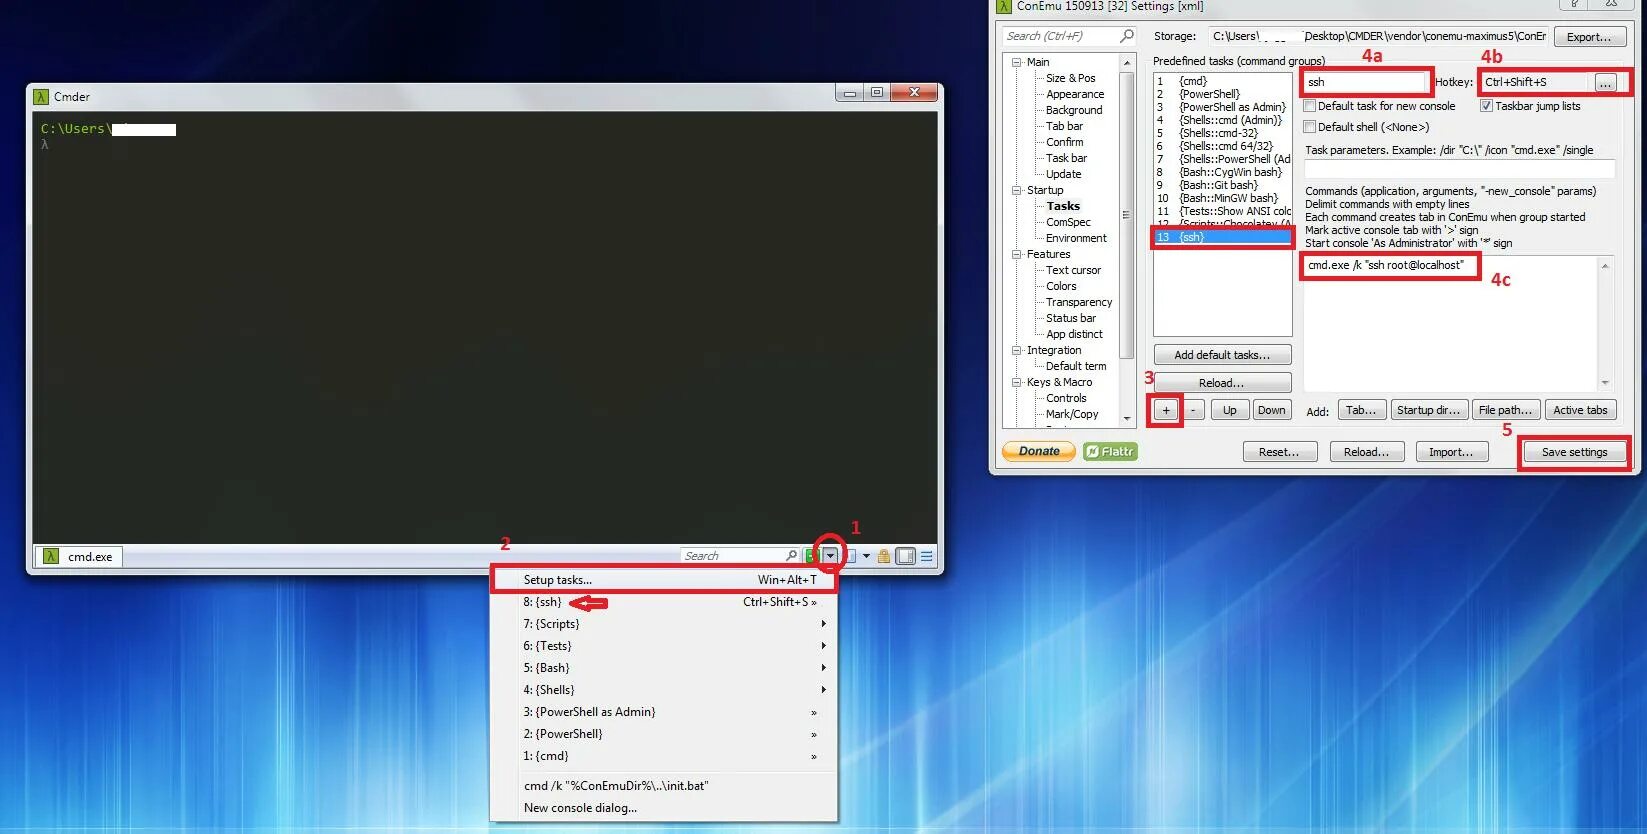Open the active consoles list dropdown arrow in Cmder
This screenshot has width=1647, height=834.
click(x=866, y=556)
